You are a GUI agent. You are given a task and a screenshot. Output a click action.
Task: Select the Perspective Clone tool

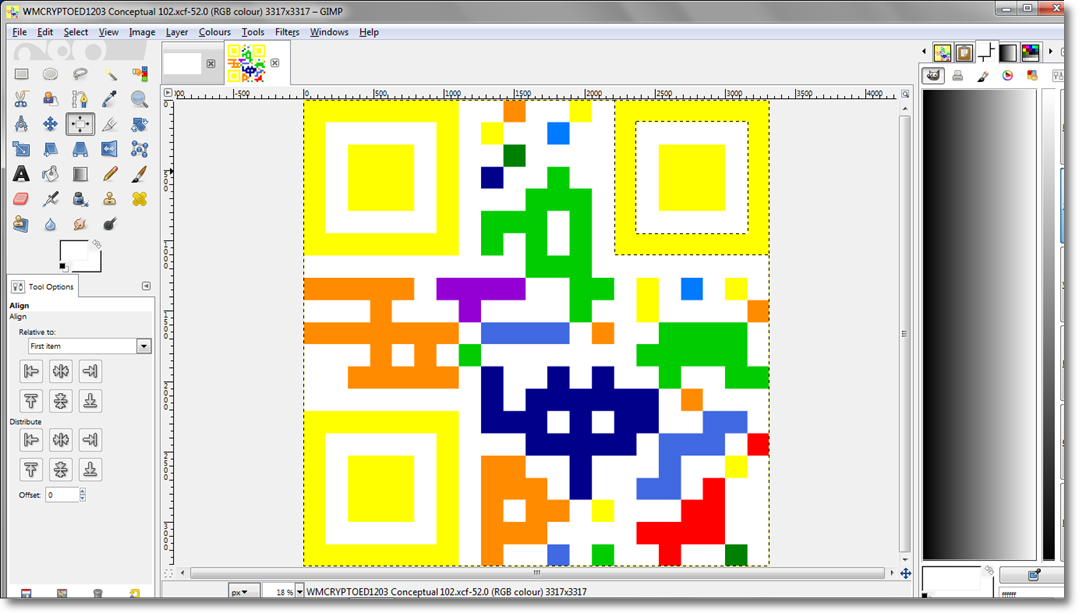(x=21, y=224)
